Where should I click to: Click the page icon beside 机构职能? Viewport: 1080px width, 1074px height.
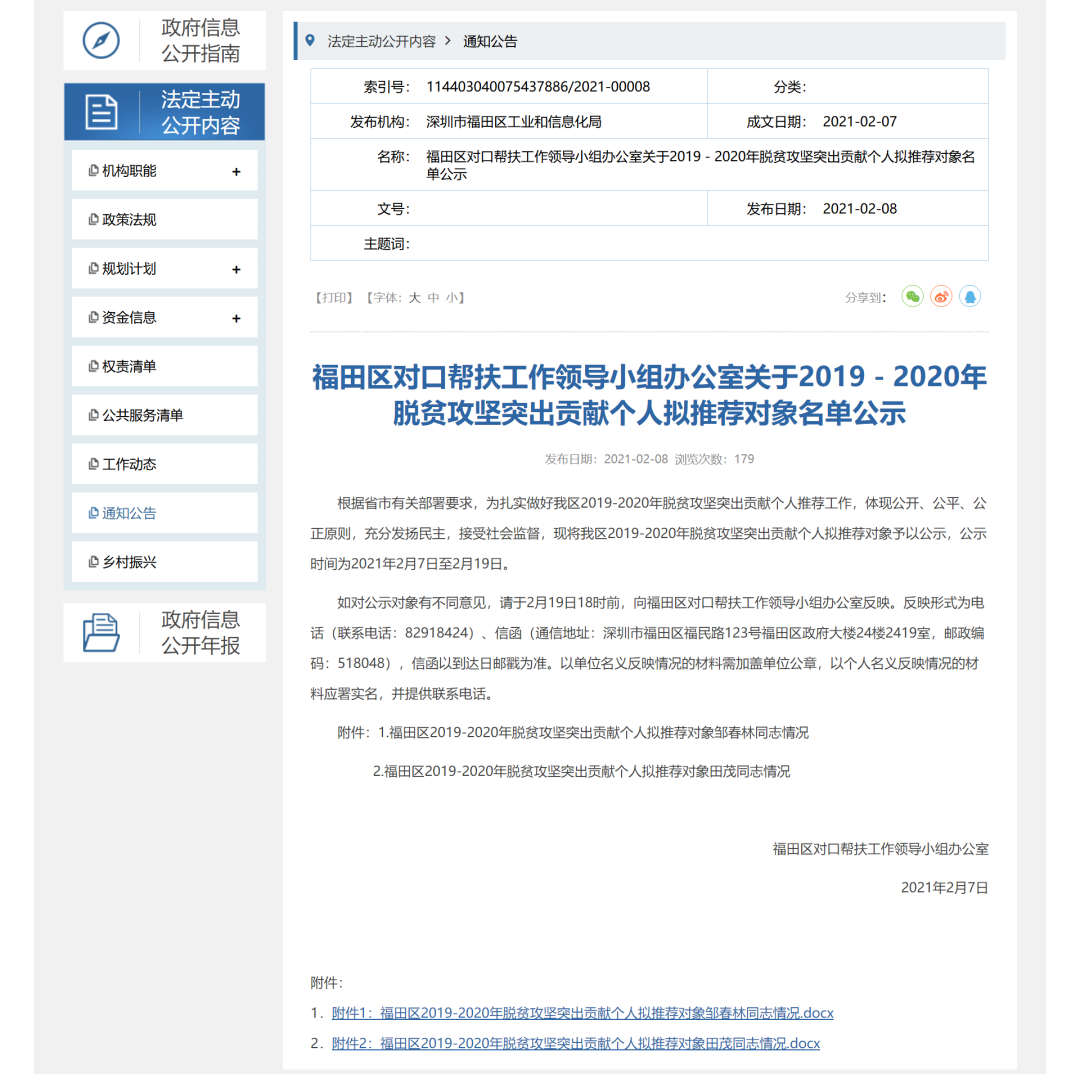tap(94, 170)
